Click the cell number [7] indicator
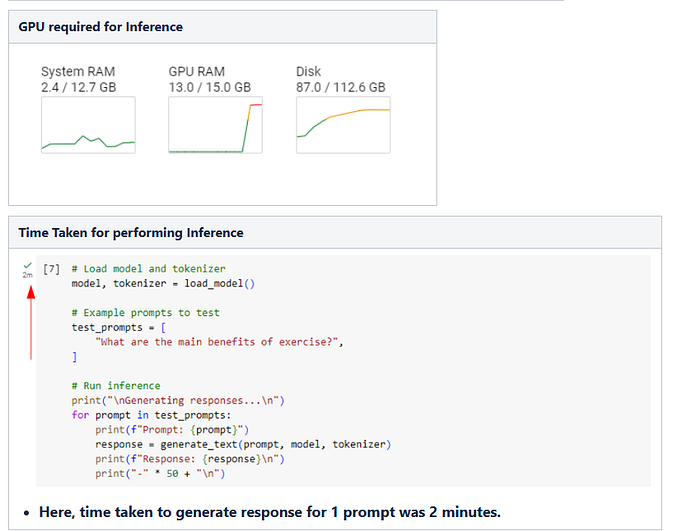This screenshot has height=531, width=700. click(52, 269)
